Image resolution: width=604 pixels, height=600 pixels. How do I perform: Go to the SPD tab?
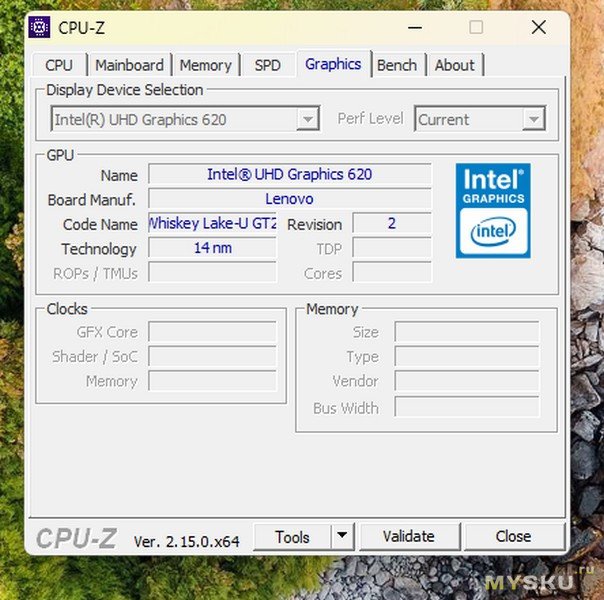pyautogui.click(x=267, y=65)
